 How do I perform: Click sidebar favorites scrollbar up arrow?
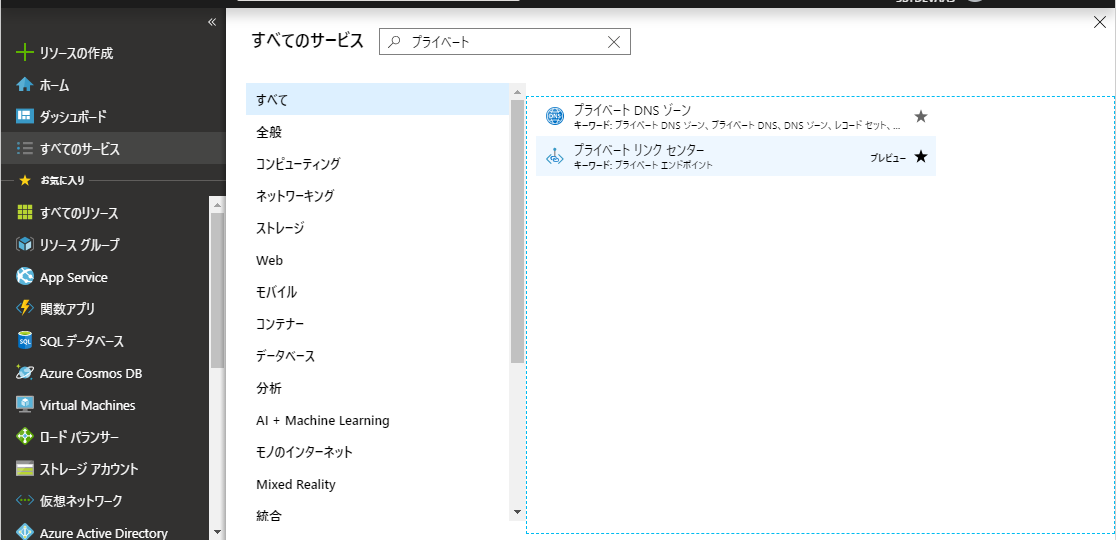pos(218,204)
